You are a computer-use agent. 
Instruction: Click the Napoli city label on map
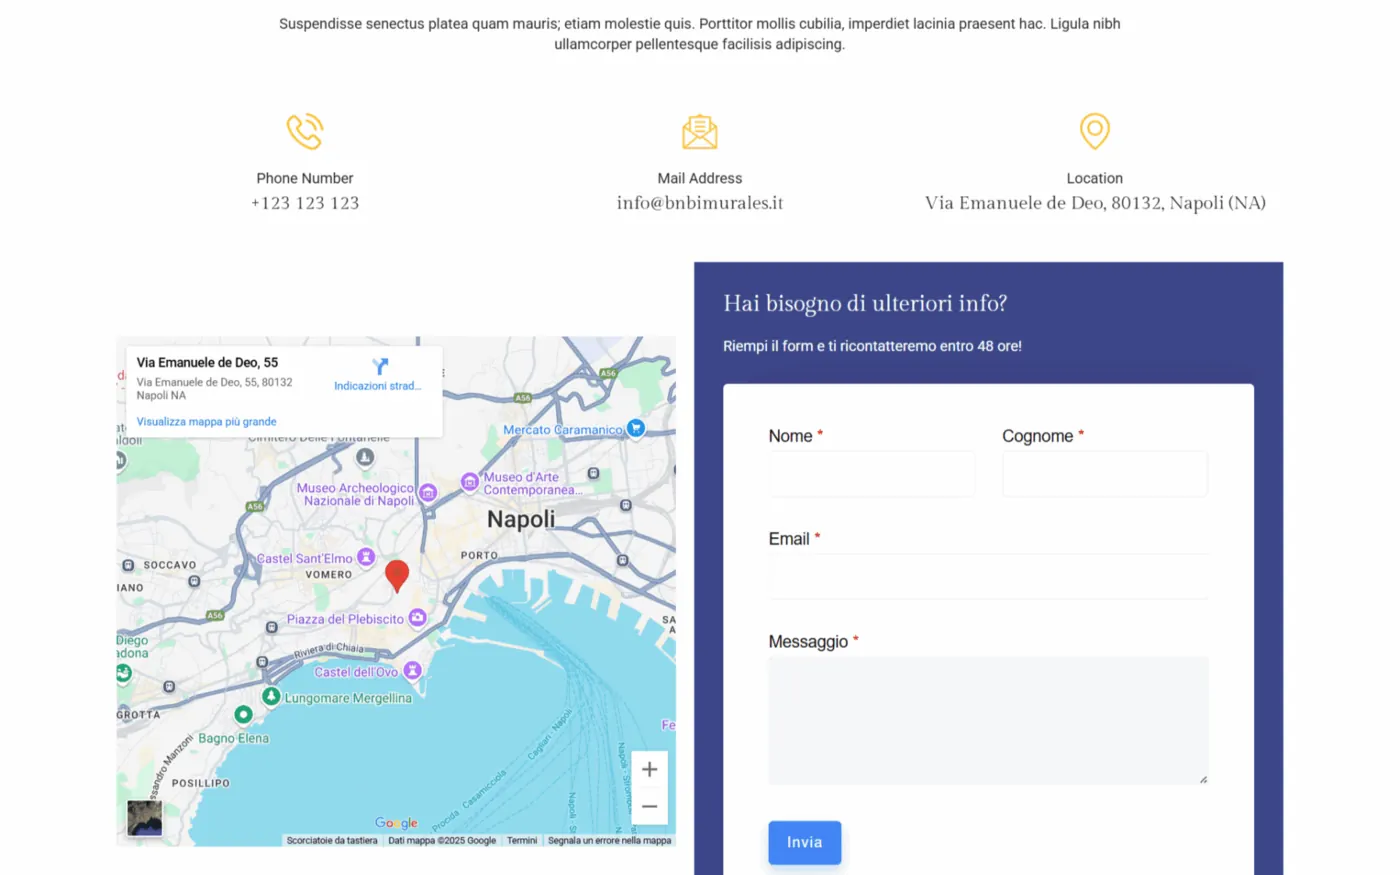pyautogui.click(x=521, y=519)
